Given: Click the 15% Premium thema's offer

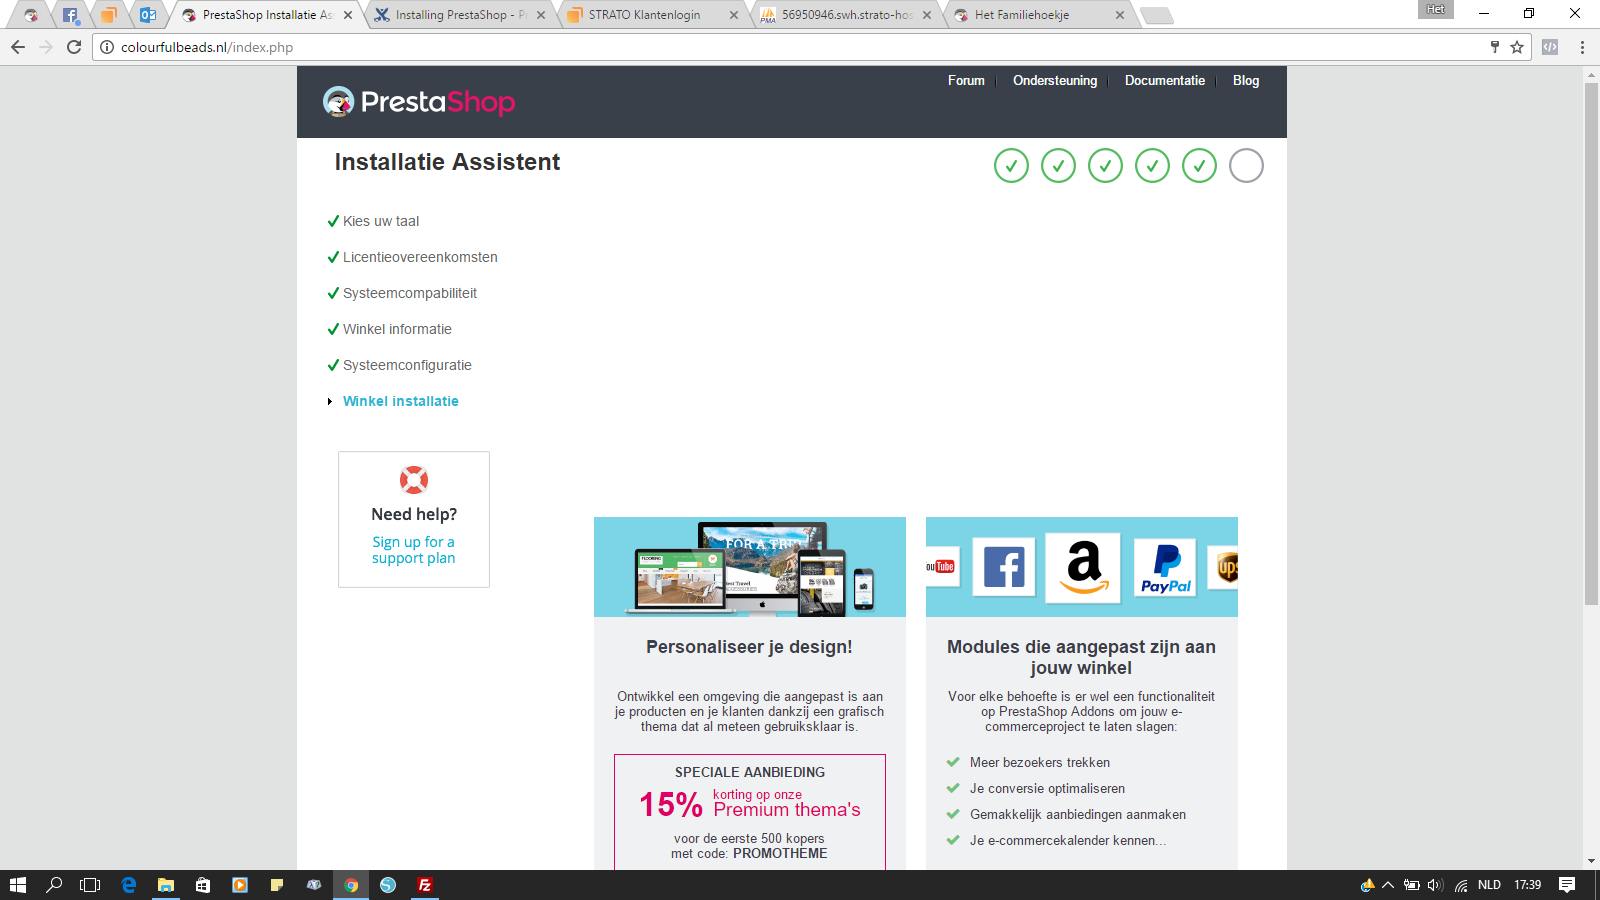Looking at the screenshot, I should pyautogui.click(x=750, y=804).
